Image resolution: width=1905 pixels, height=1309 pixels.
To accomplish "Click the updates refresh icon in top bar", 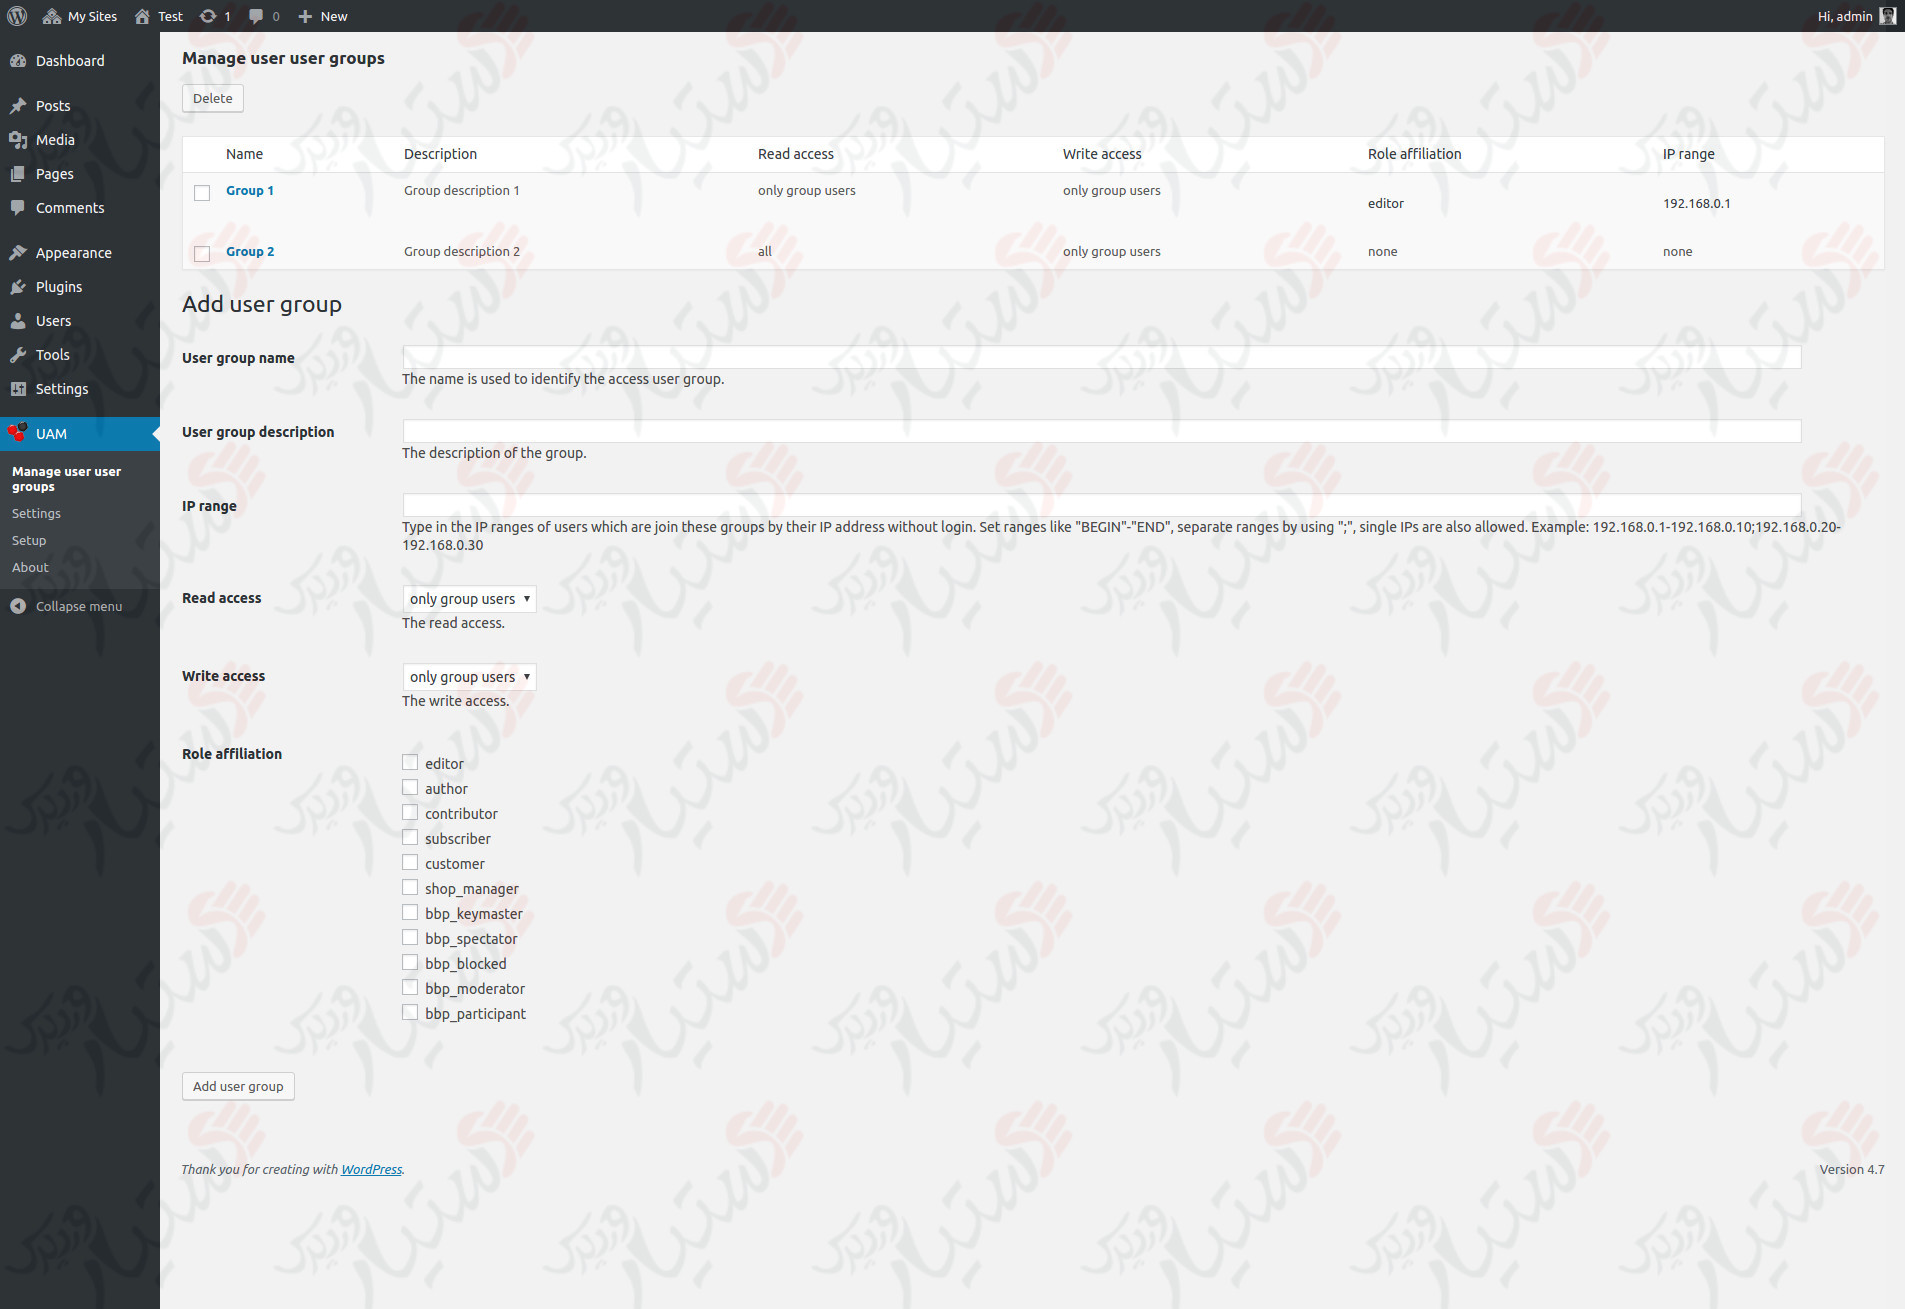I will click(205, 16).
